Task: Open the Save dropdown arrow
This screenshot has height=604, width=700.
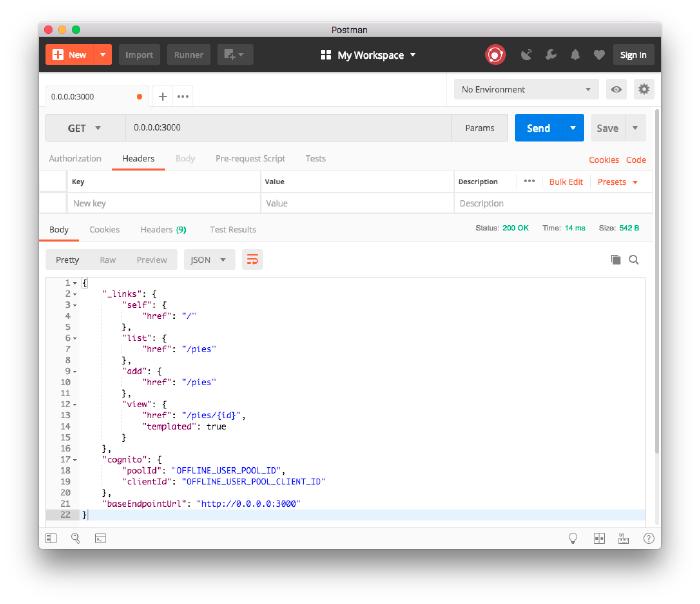Action: click(635, 128)
